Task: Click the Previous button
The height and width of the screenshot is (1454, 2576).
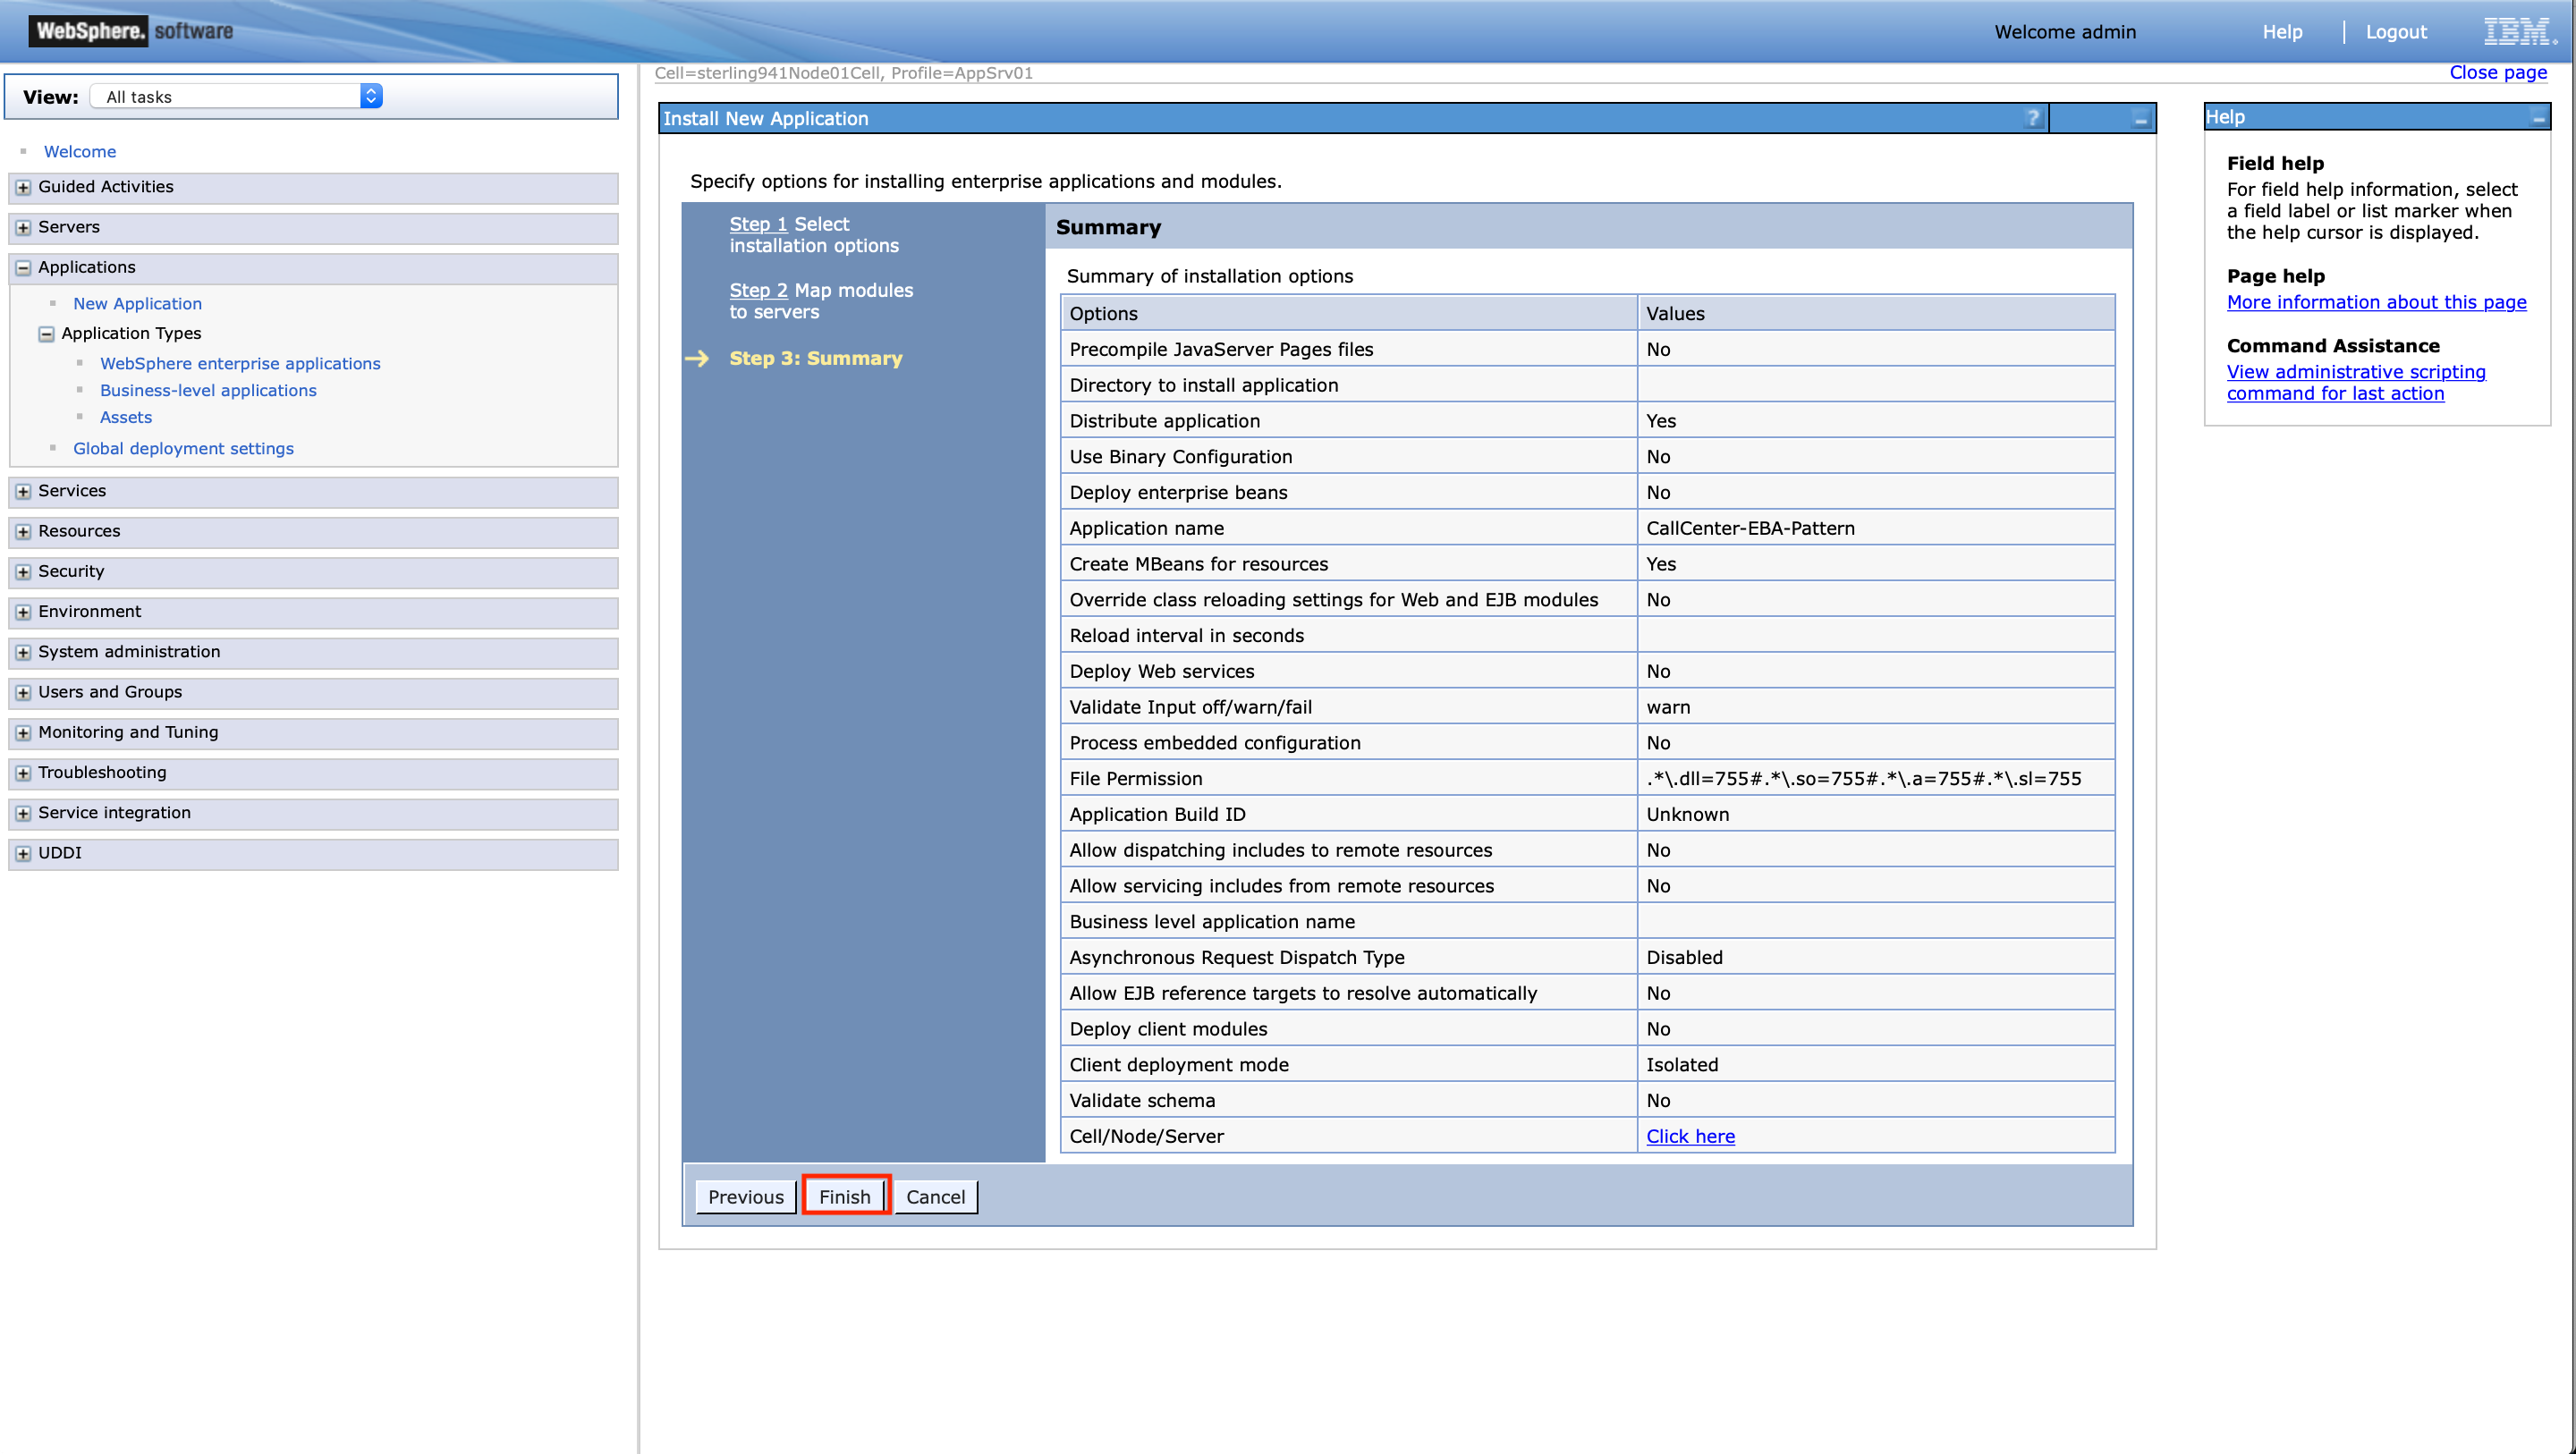Action: [x=745, y=1196]
